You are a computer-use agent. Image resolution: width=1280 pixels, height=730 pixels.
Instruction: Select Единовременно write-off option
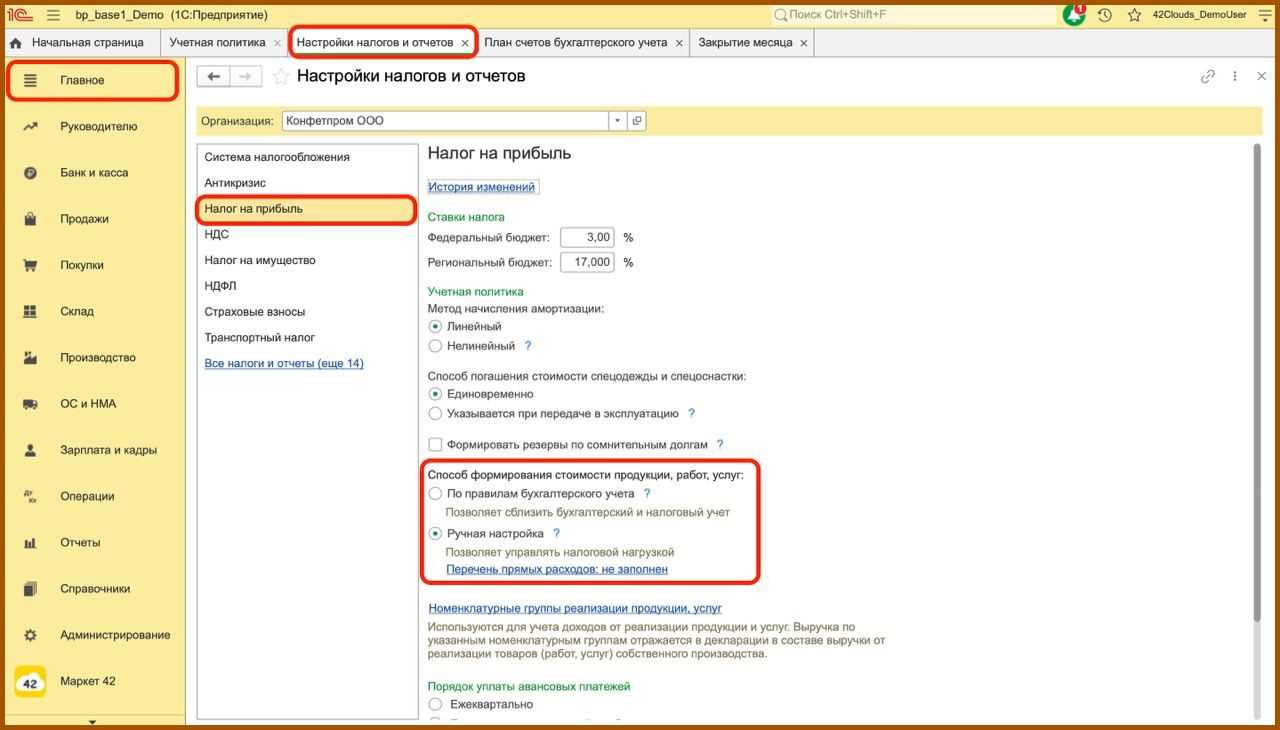pos(435,394)
